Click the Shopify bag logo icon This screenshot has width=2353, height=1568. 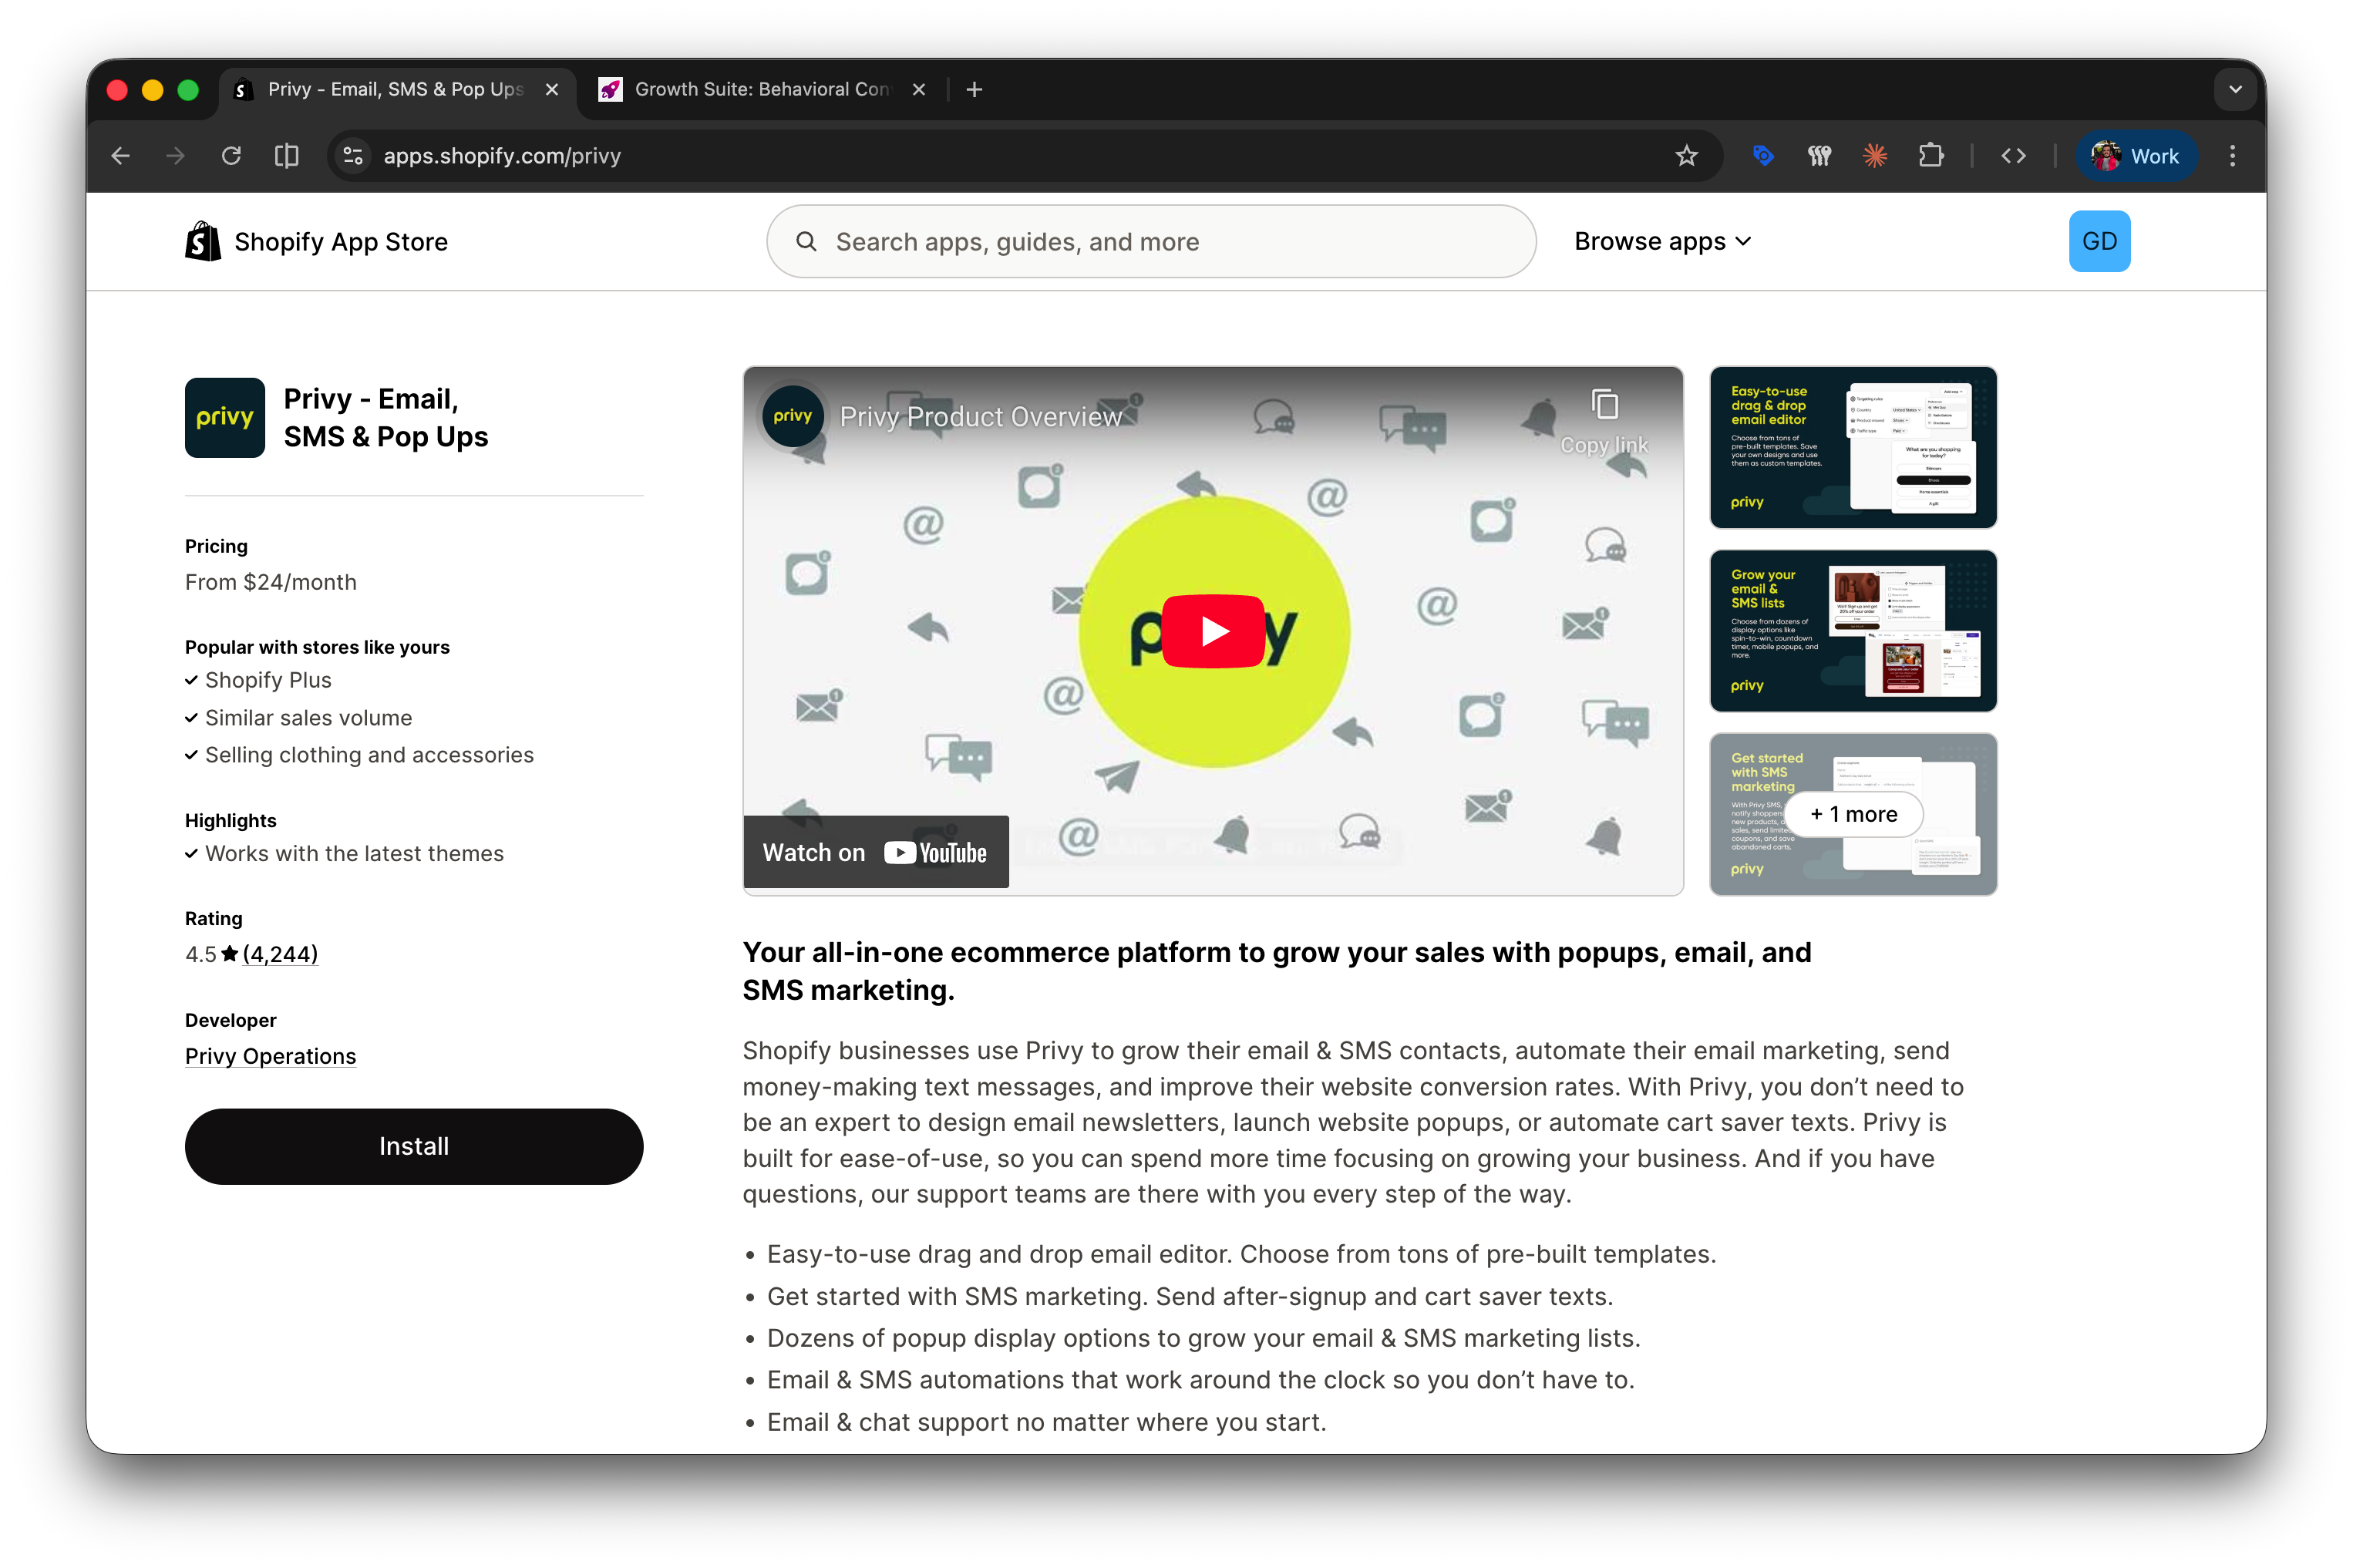pos(203,241)
